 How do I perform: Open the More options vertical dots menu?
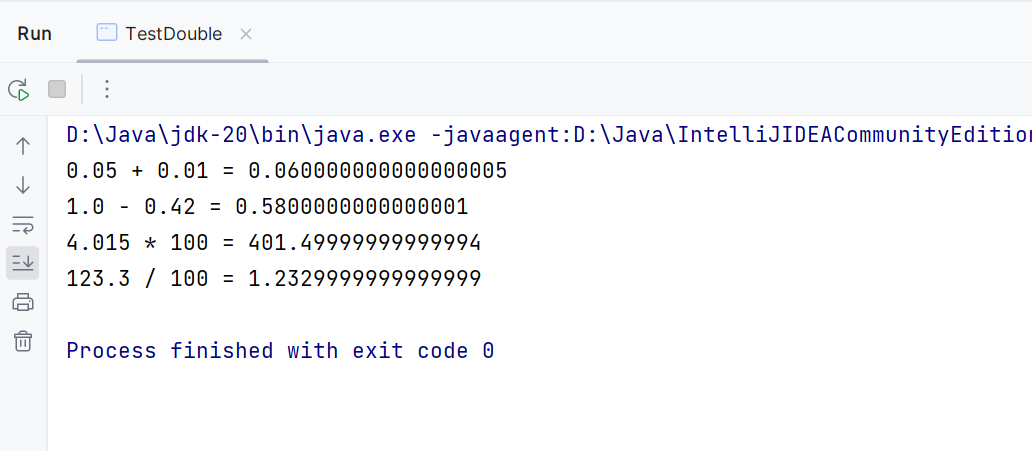click(107, 89)
